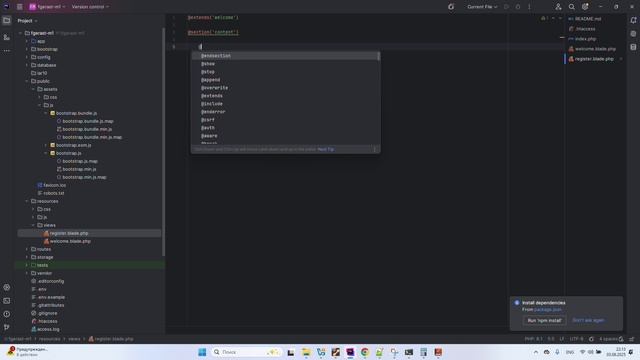Expand the vendor folder

pos(27,273)
